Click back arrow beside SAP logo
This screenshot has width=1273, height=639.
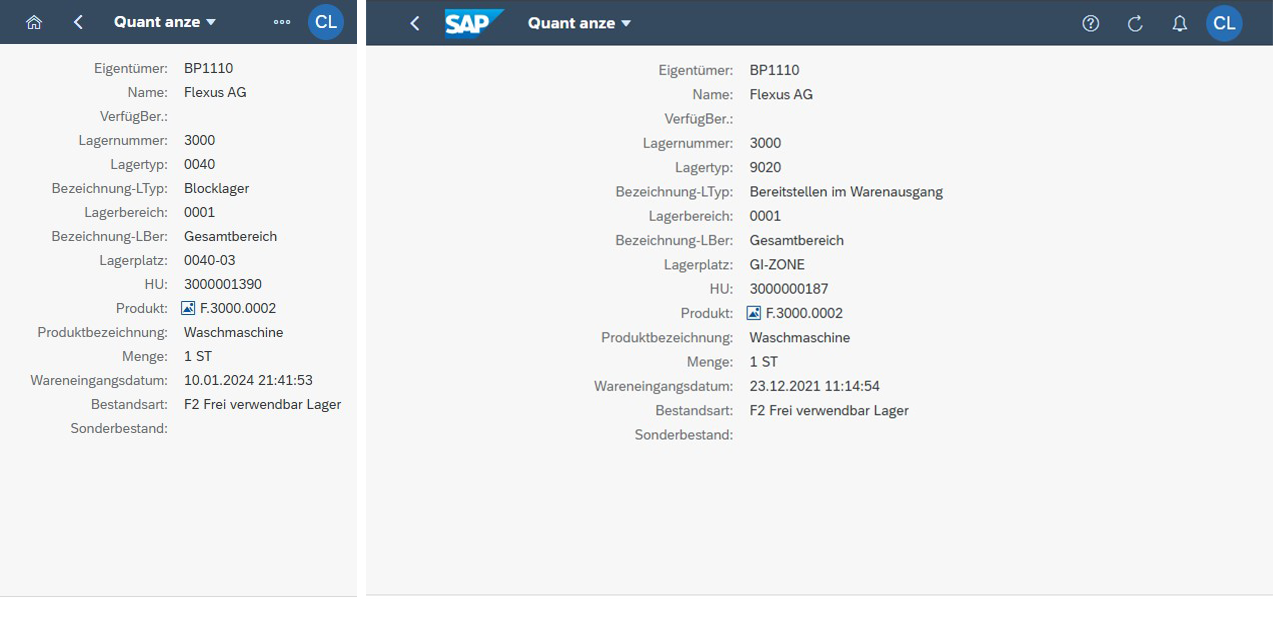click(x=415, y=23)
